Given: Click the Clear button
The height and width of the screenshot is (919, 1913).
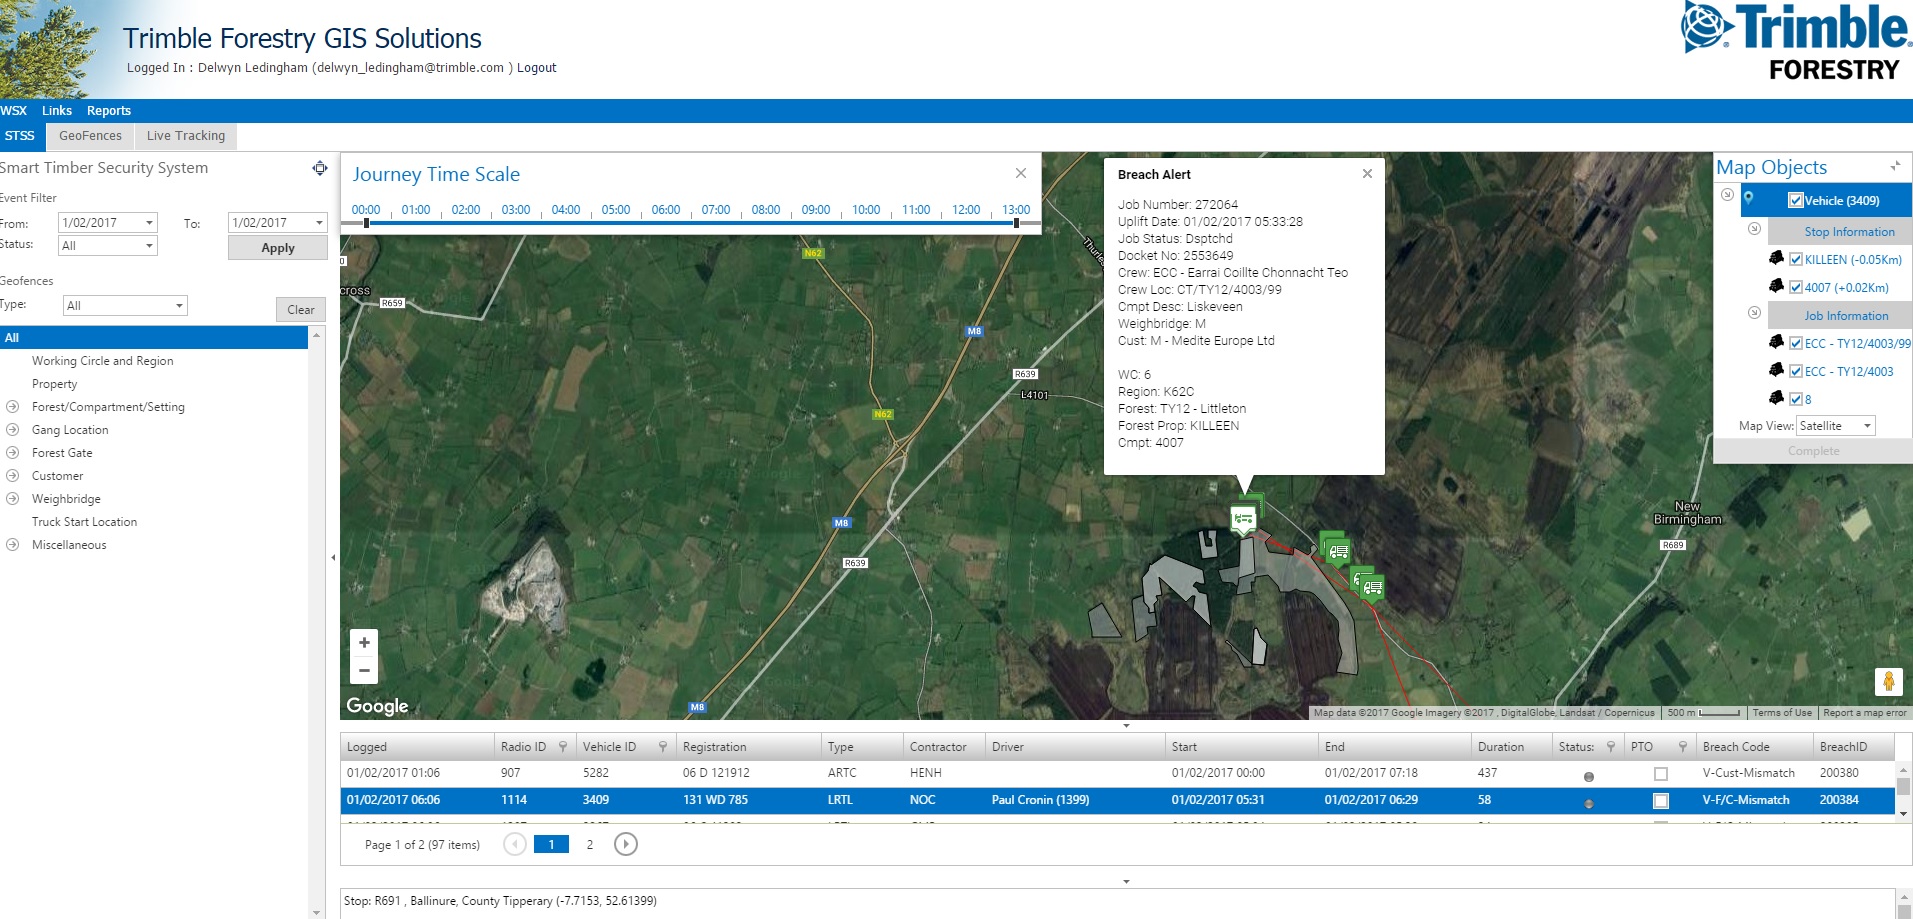Looking at the screenshot, I should pyautogui.click(x=301, y=310).
